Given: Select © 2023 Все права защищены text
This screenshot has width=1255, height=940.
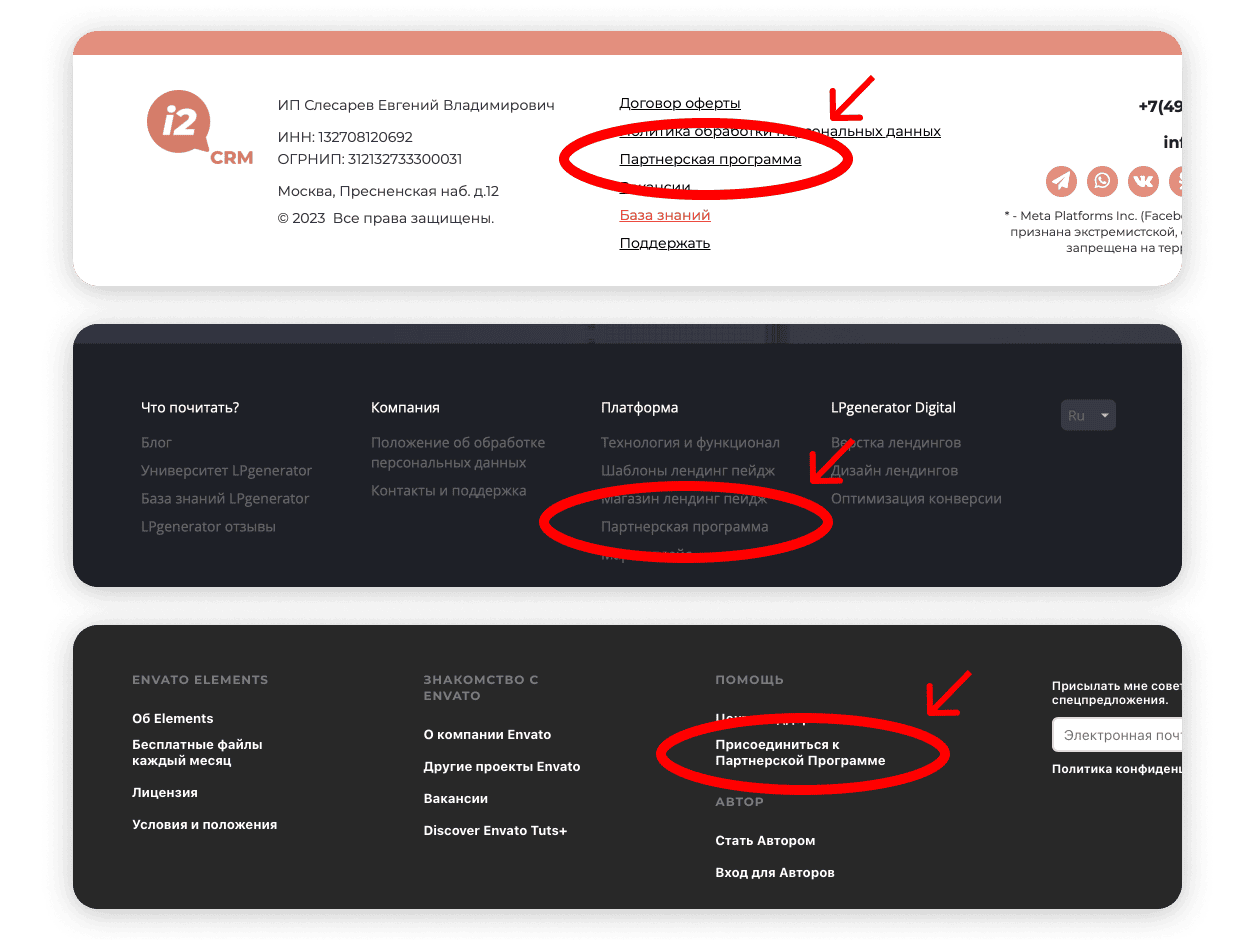Looking at the screenshot, I should pos(386,218).
